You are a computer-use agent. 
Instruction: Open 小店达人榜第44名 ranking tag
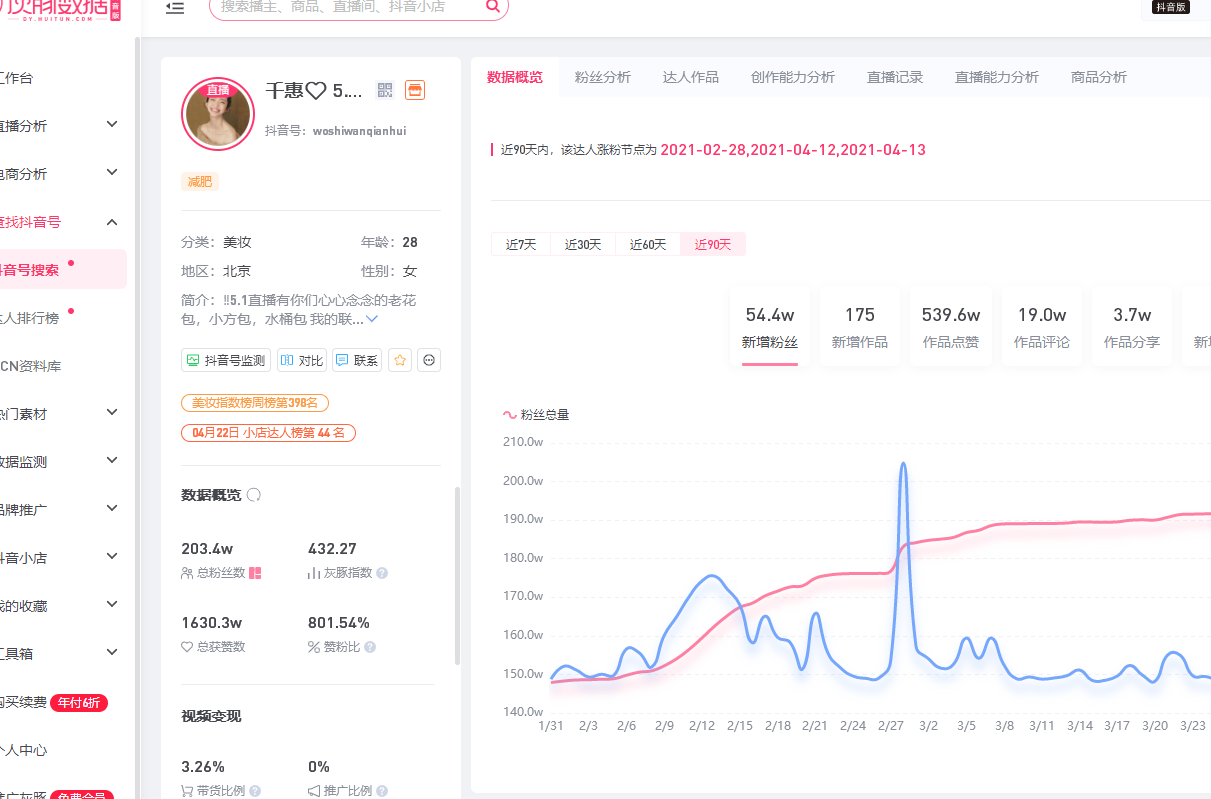tap(268, 433)
